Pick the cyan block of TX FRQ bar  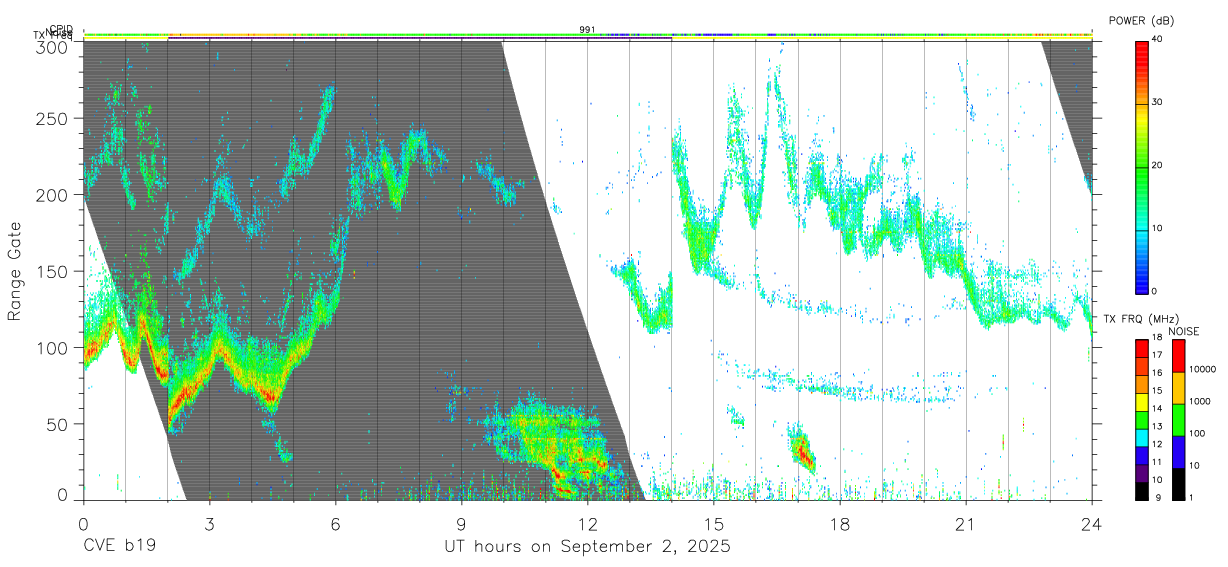(x=1141, y=436)
